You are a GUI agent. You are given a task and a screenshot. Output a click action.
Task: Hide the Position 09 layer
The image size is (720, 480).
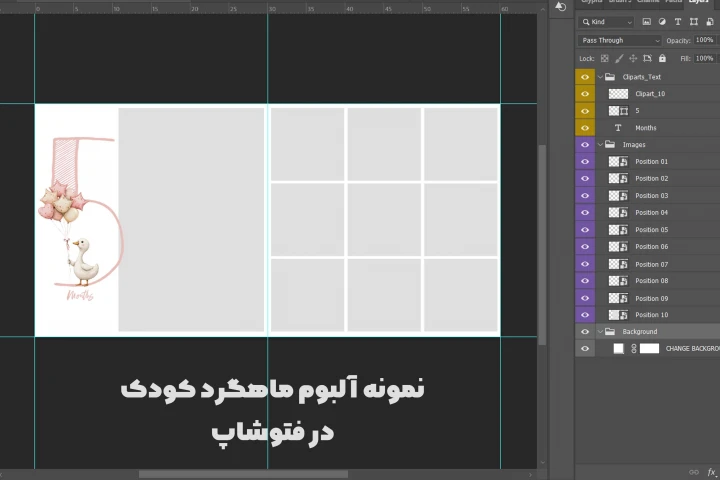pos(585,298)
